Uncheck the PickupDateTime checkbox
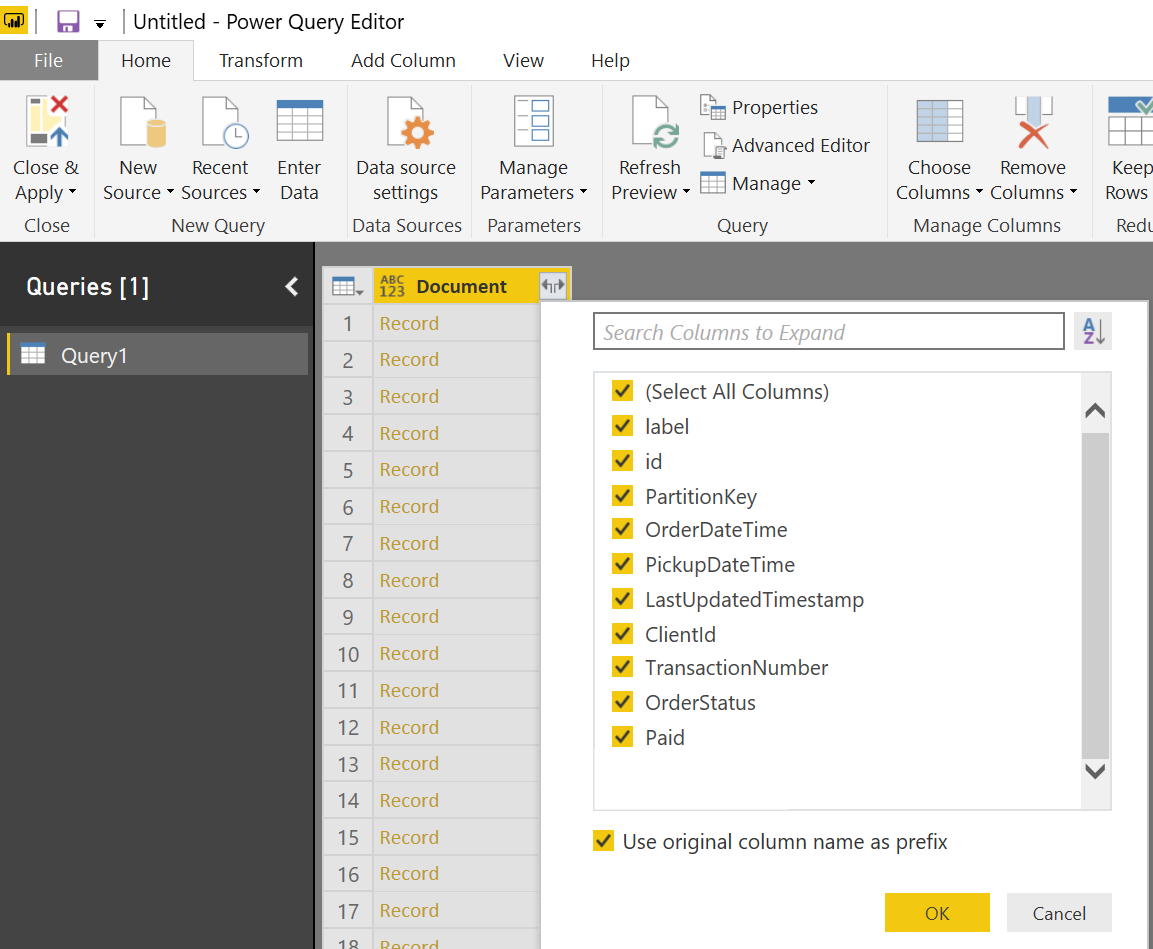Viewport: 1153px width, 949px height. 622,564
